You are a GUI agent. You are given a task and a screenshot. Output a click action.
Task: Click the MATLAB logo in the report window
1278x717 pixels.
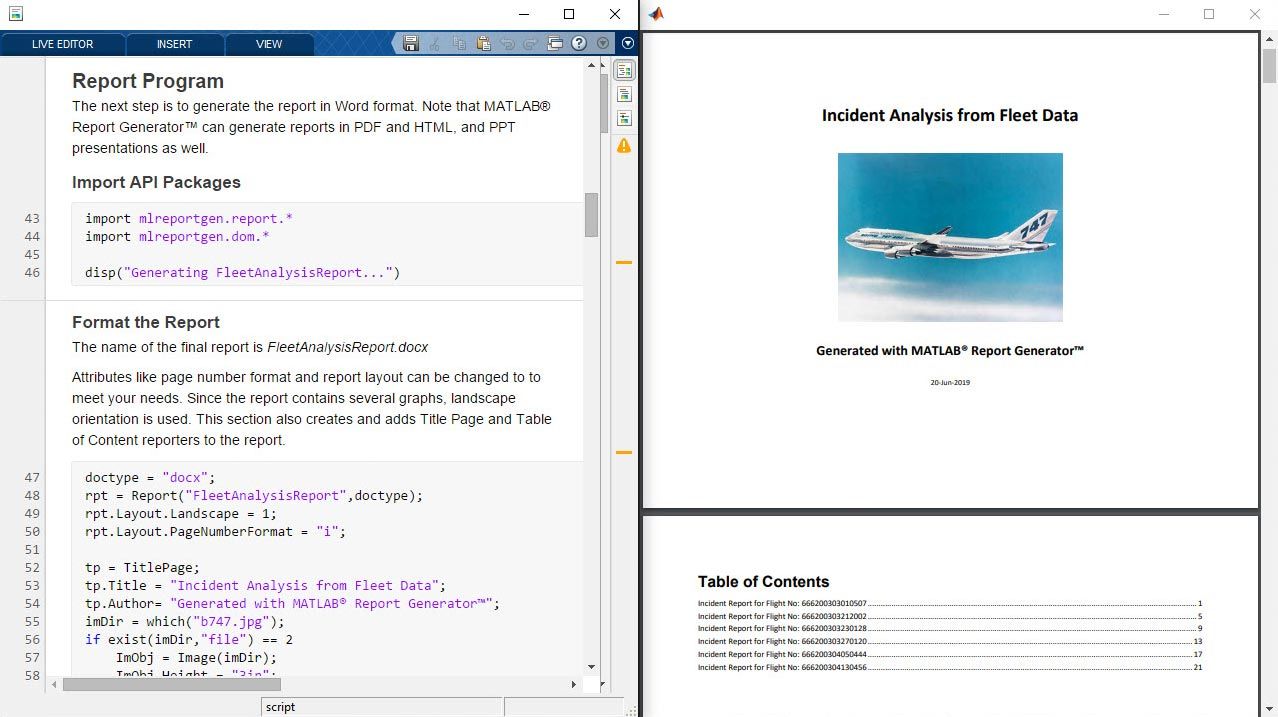[656, 14]
